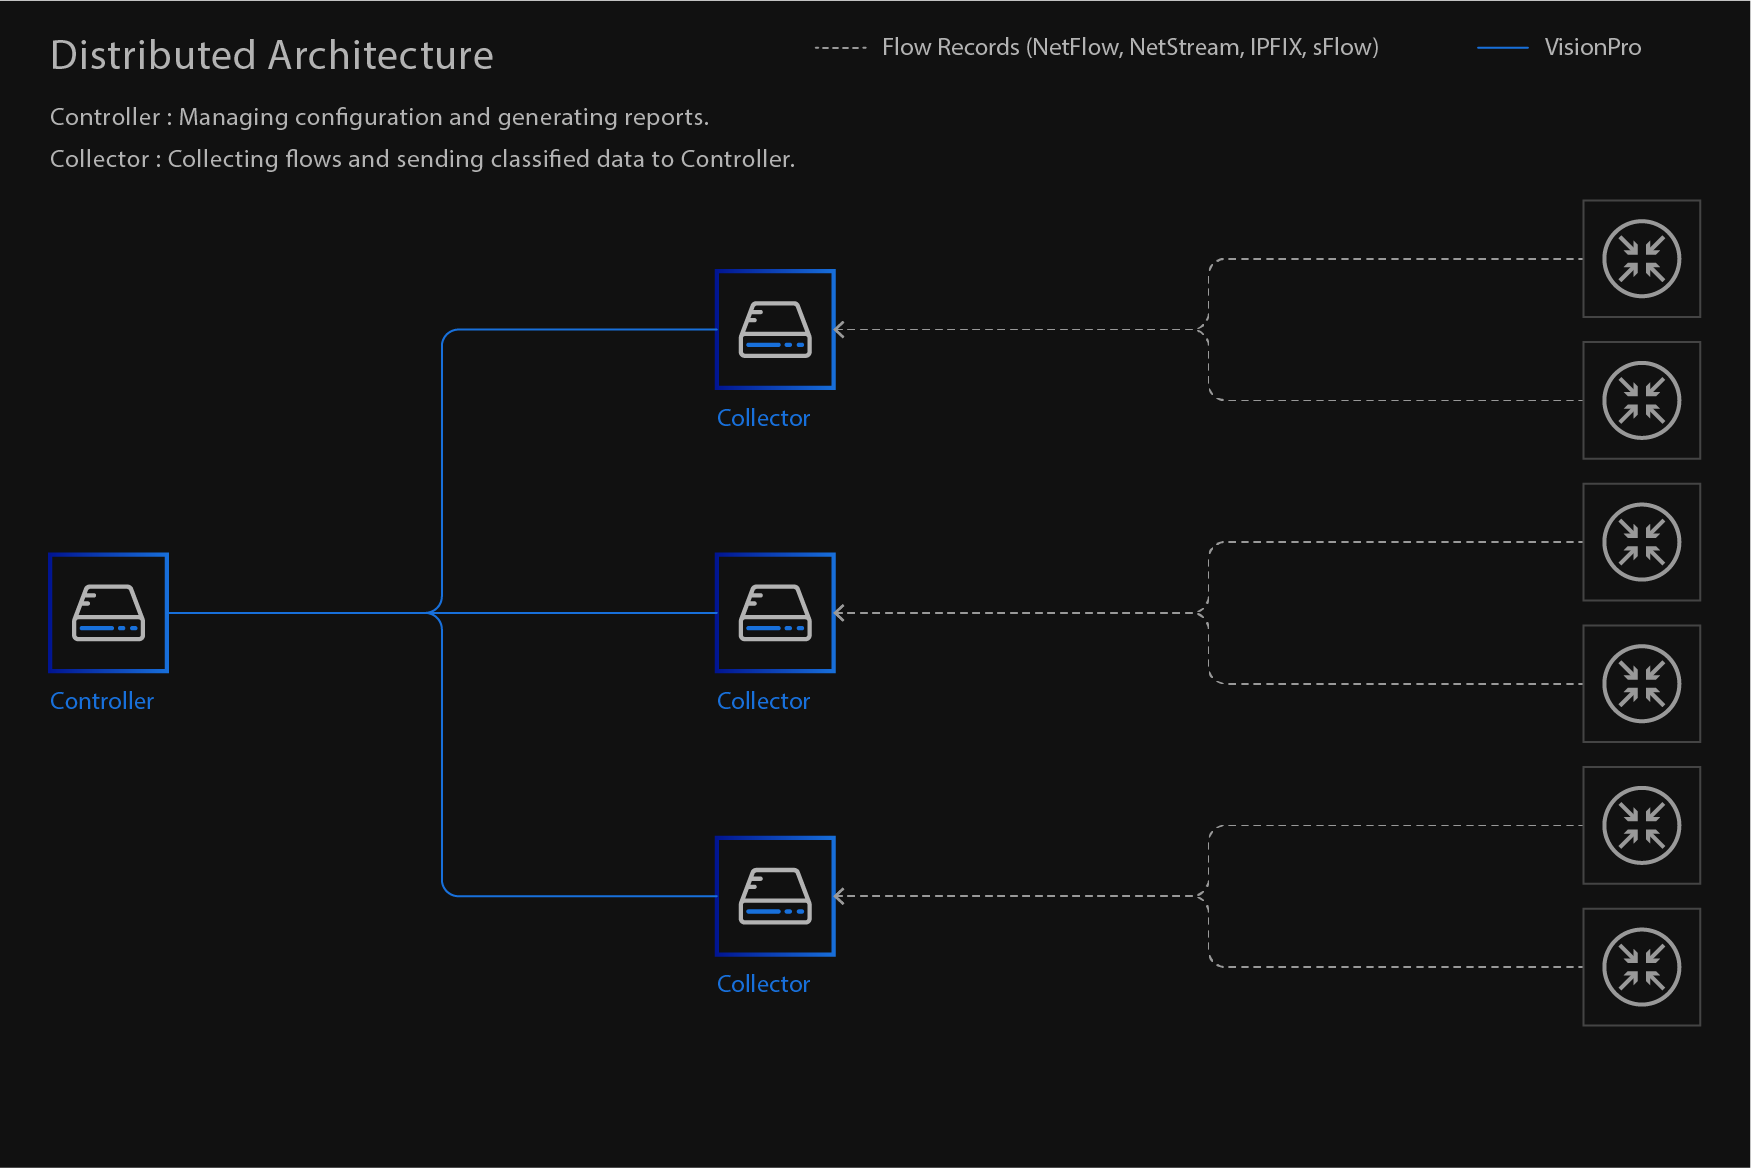
Task: Click the fifth router icon from the top
Action: pyautogui.click(x=1641, y=826)
